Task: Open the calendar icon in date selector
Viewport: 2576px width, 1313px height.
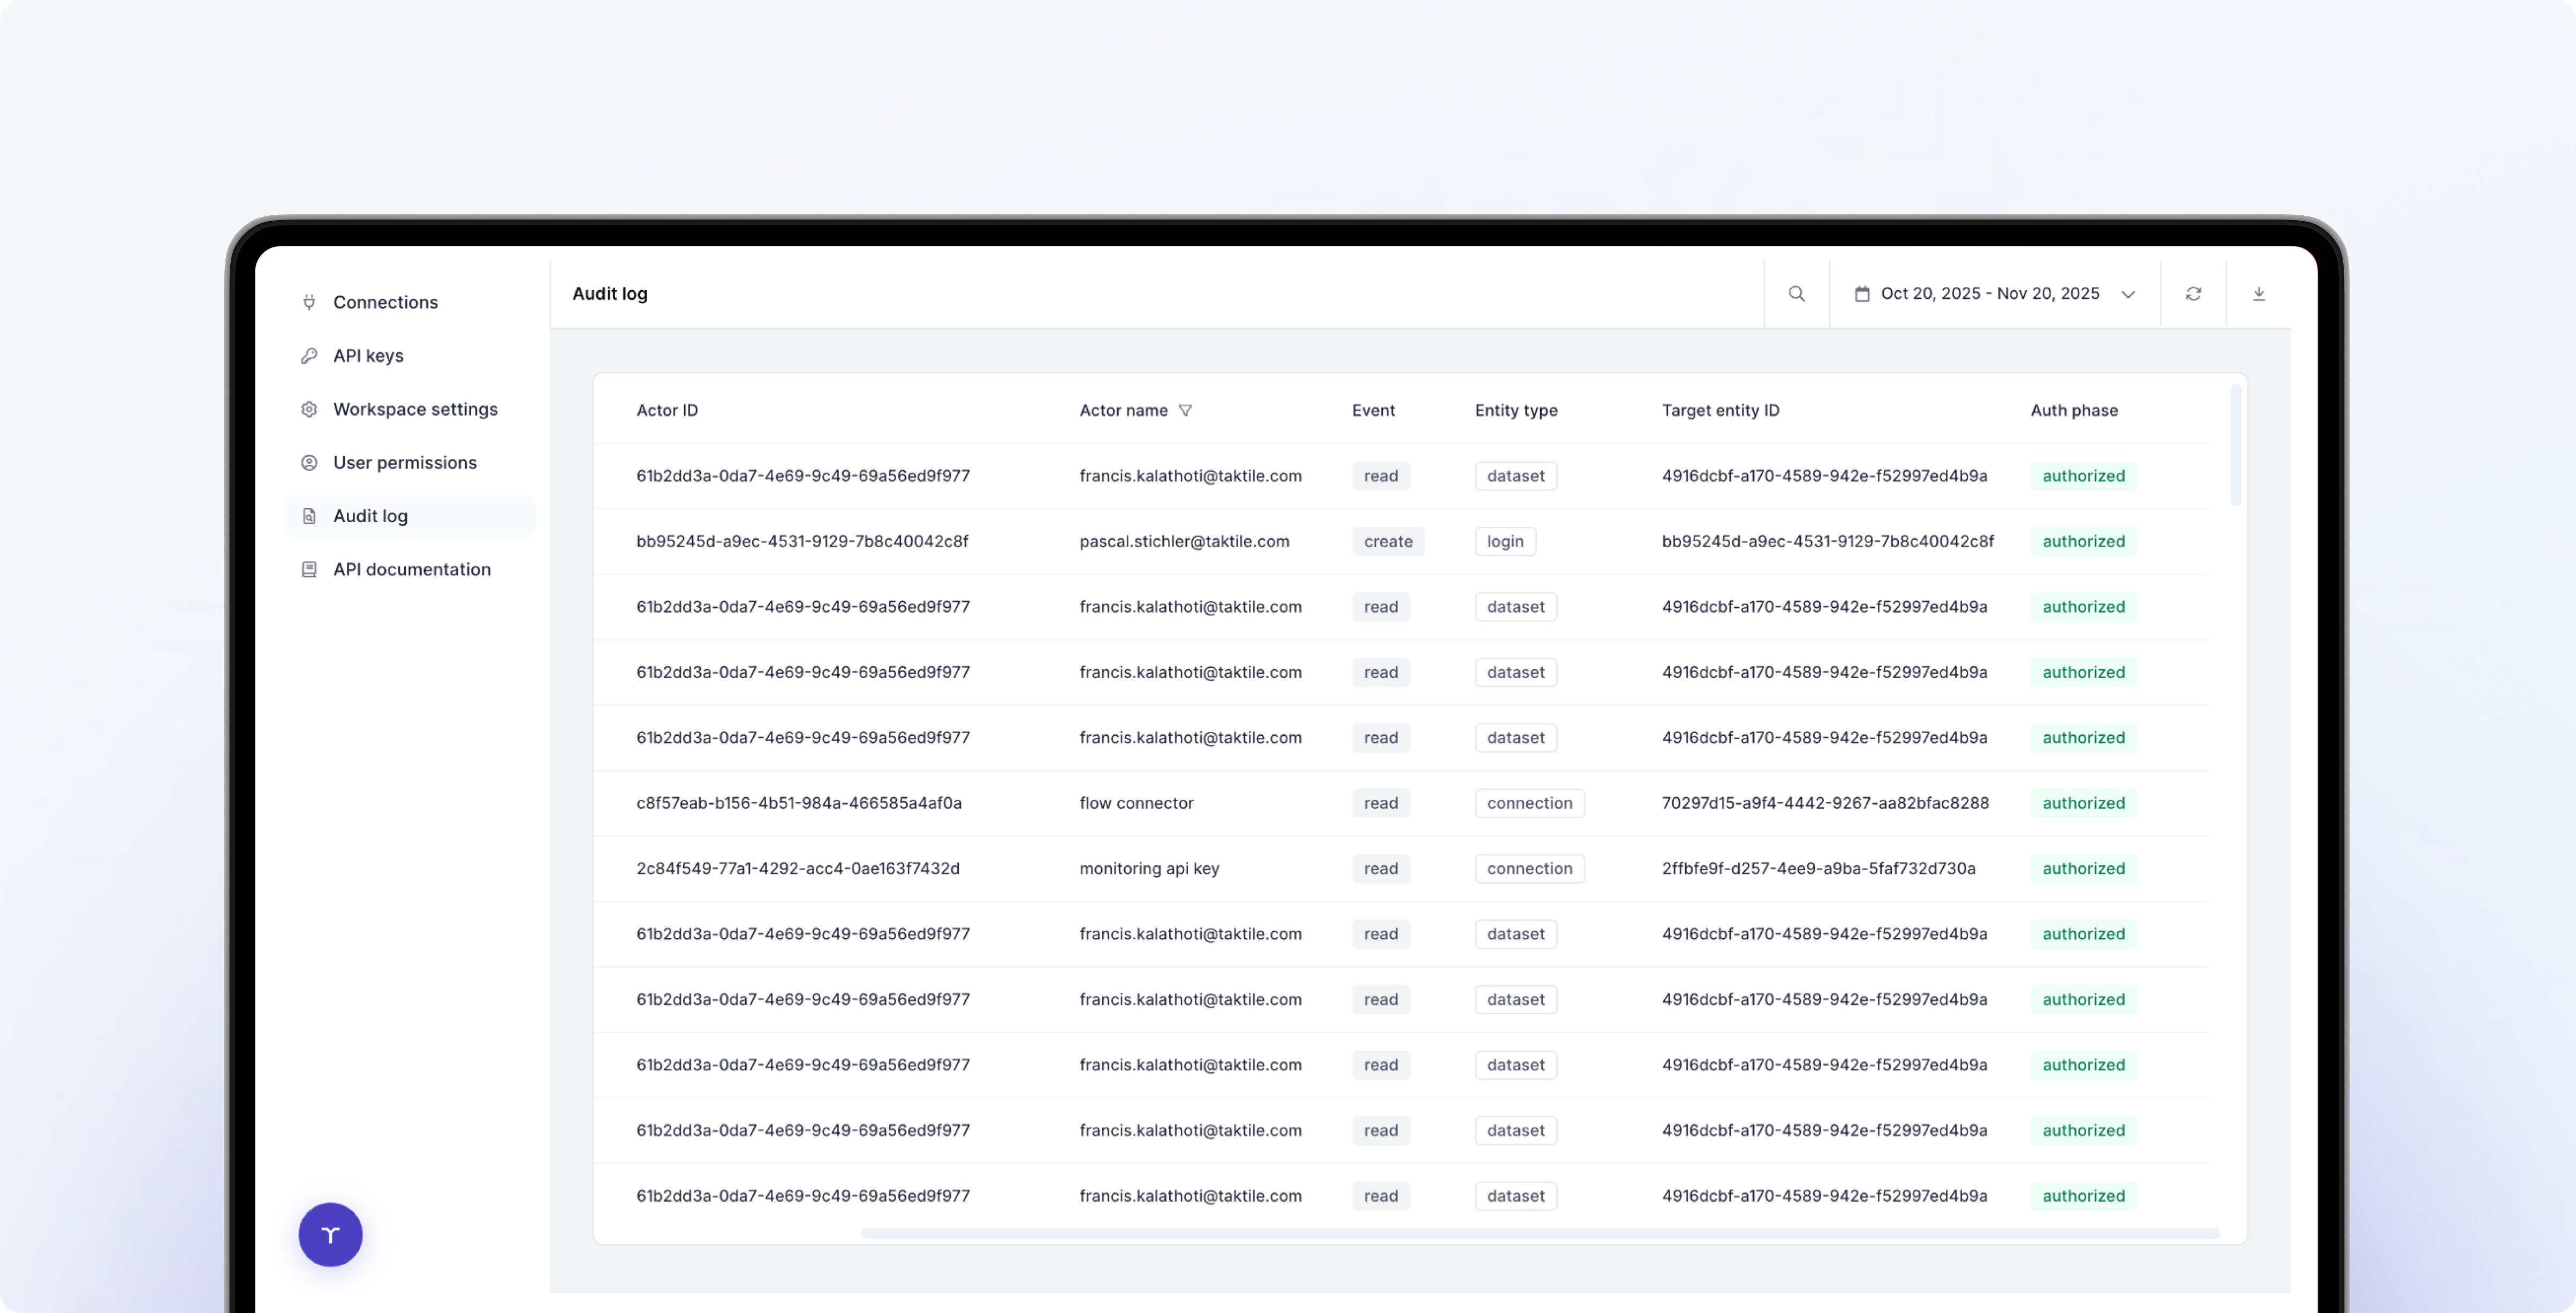Action: pos(1862,294)
